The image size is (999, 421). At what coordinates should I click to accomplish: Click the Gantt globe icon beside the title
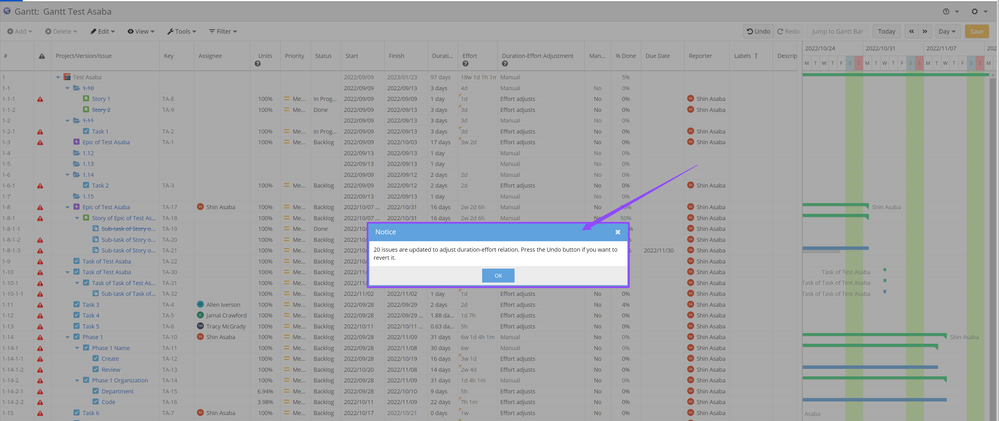(7, 11)
